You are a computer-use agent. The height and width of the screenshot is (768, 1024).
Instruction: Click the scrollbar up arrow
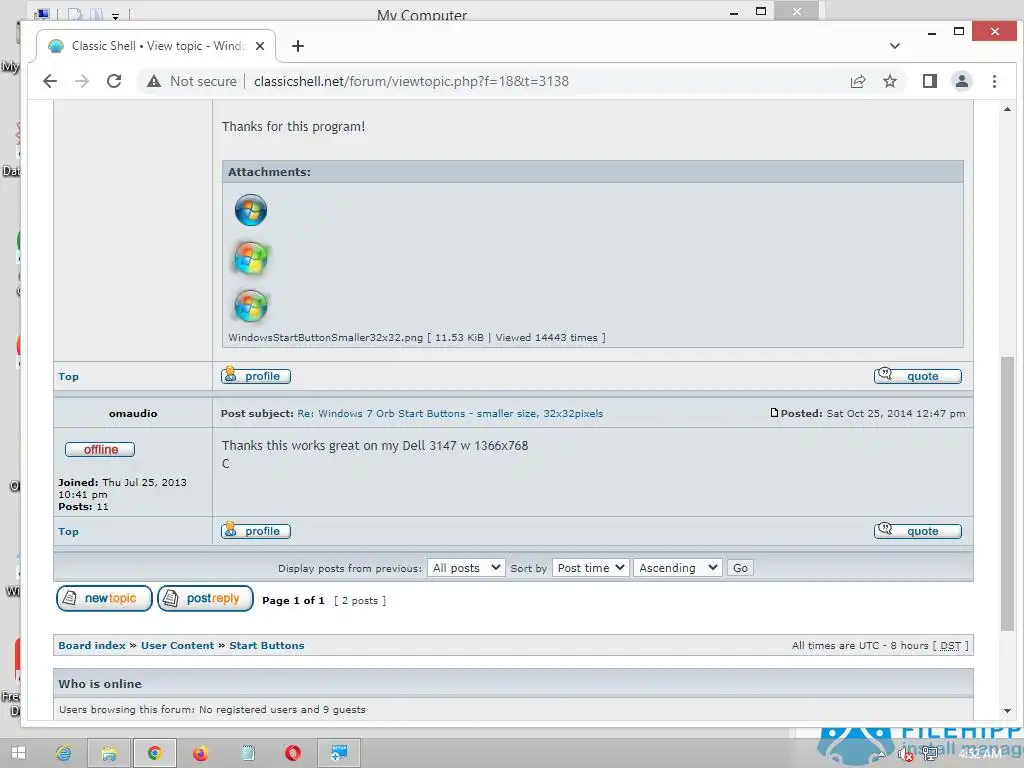[1007, 109]
